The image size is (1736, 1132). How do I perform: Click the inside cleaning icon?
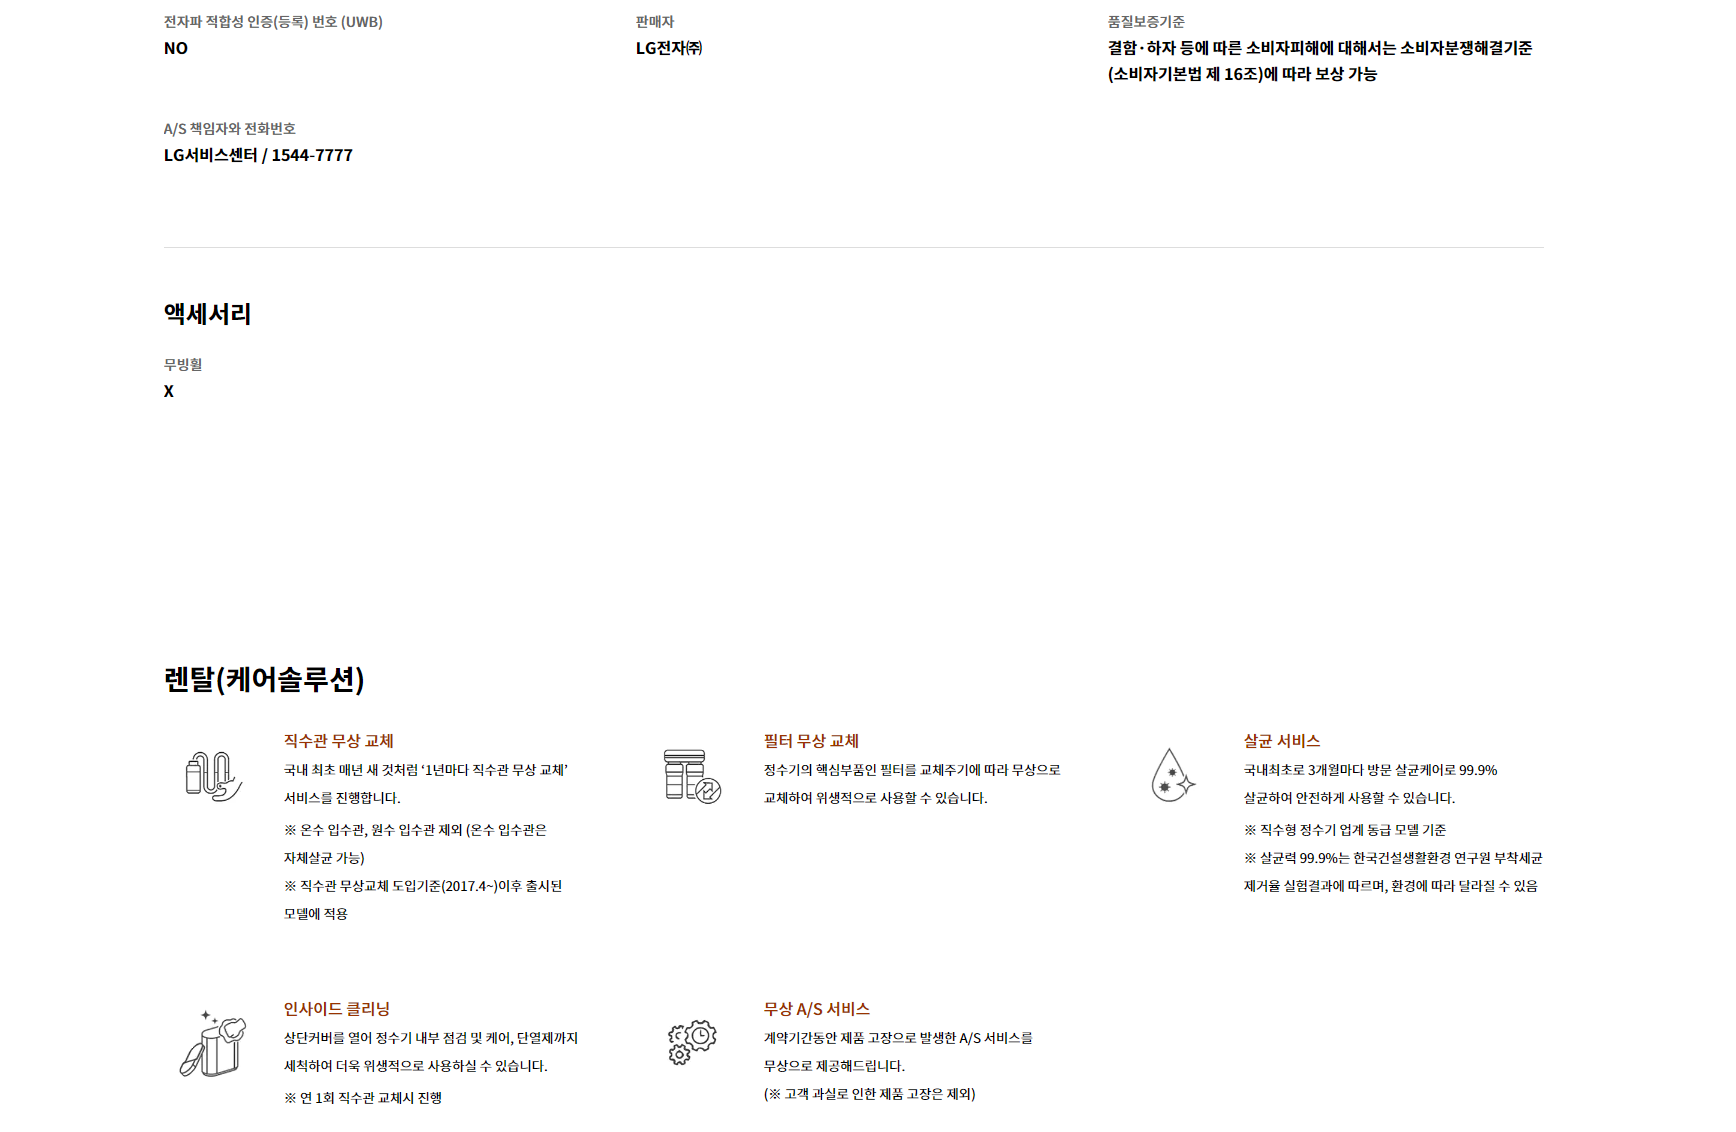click(x=213, y=1043)
